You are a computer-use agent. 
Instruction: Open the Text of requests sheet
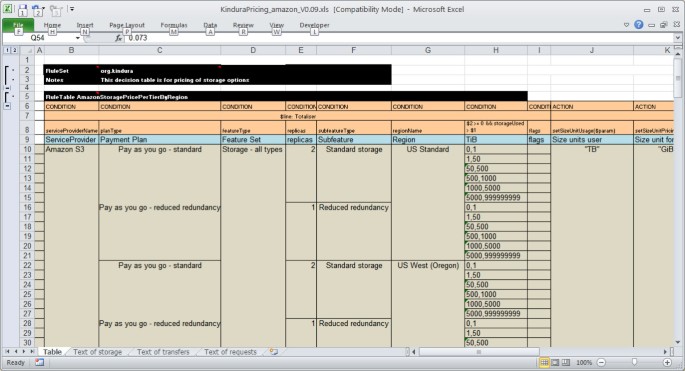[230, 352]
